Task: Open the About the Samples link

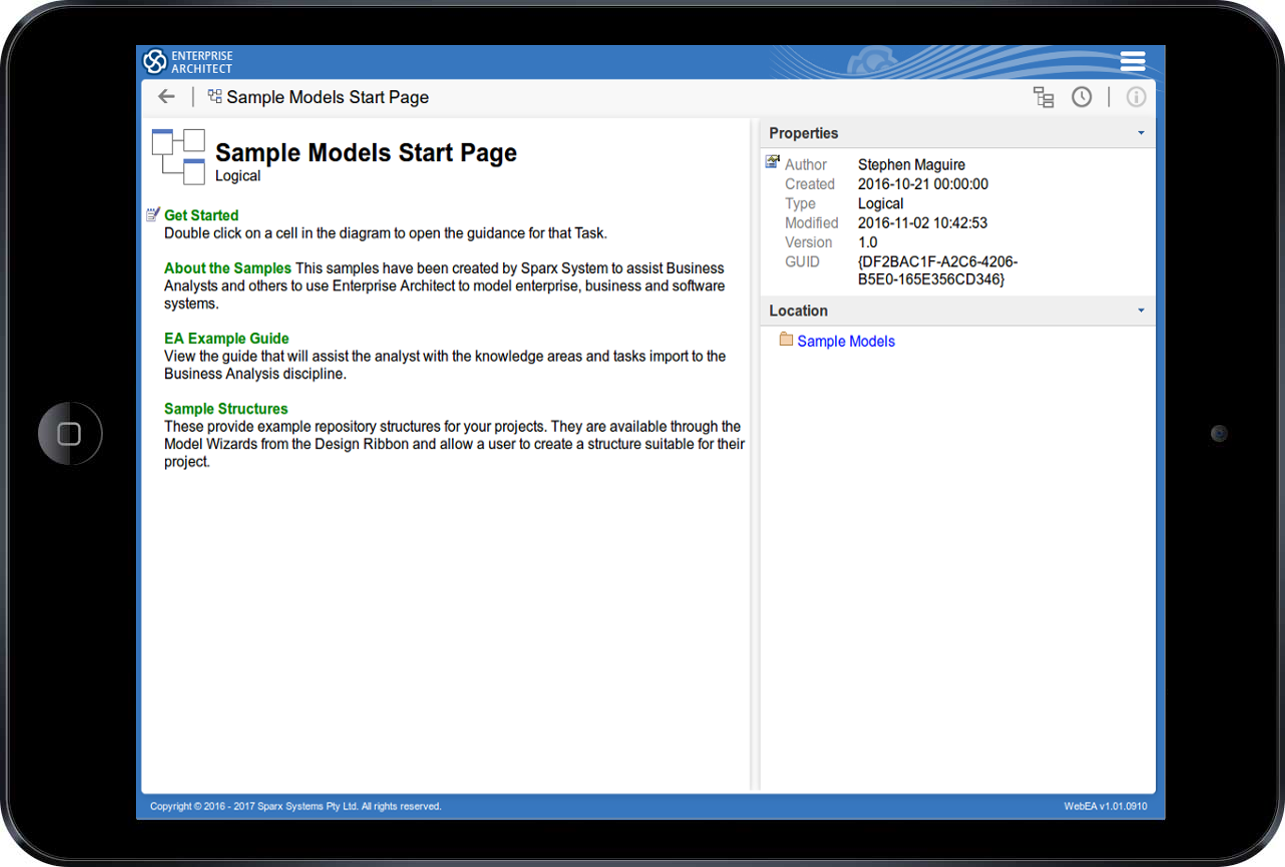Action: [227, 268]
